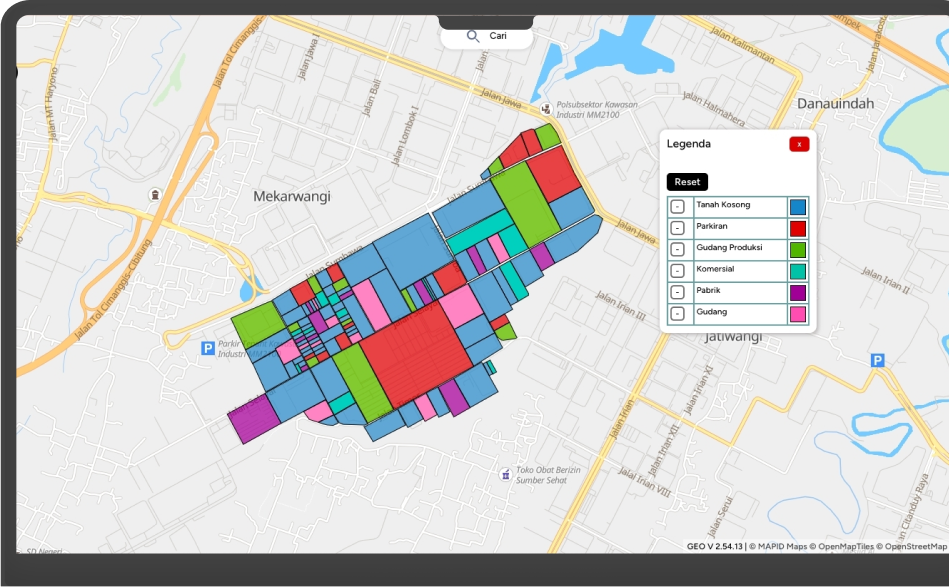Toggle the Pabrik layer checkbox
The width and height of the screenshot is (949, 587).
point(677,293)
